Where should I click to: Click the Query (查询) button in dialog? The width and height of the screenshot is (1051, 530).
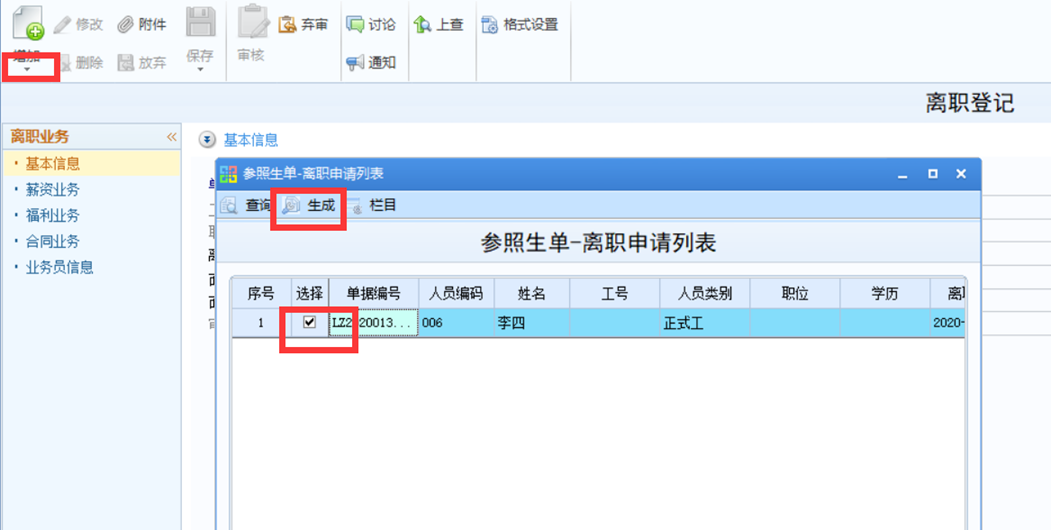[245, 206]
